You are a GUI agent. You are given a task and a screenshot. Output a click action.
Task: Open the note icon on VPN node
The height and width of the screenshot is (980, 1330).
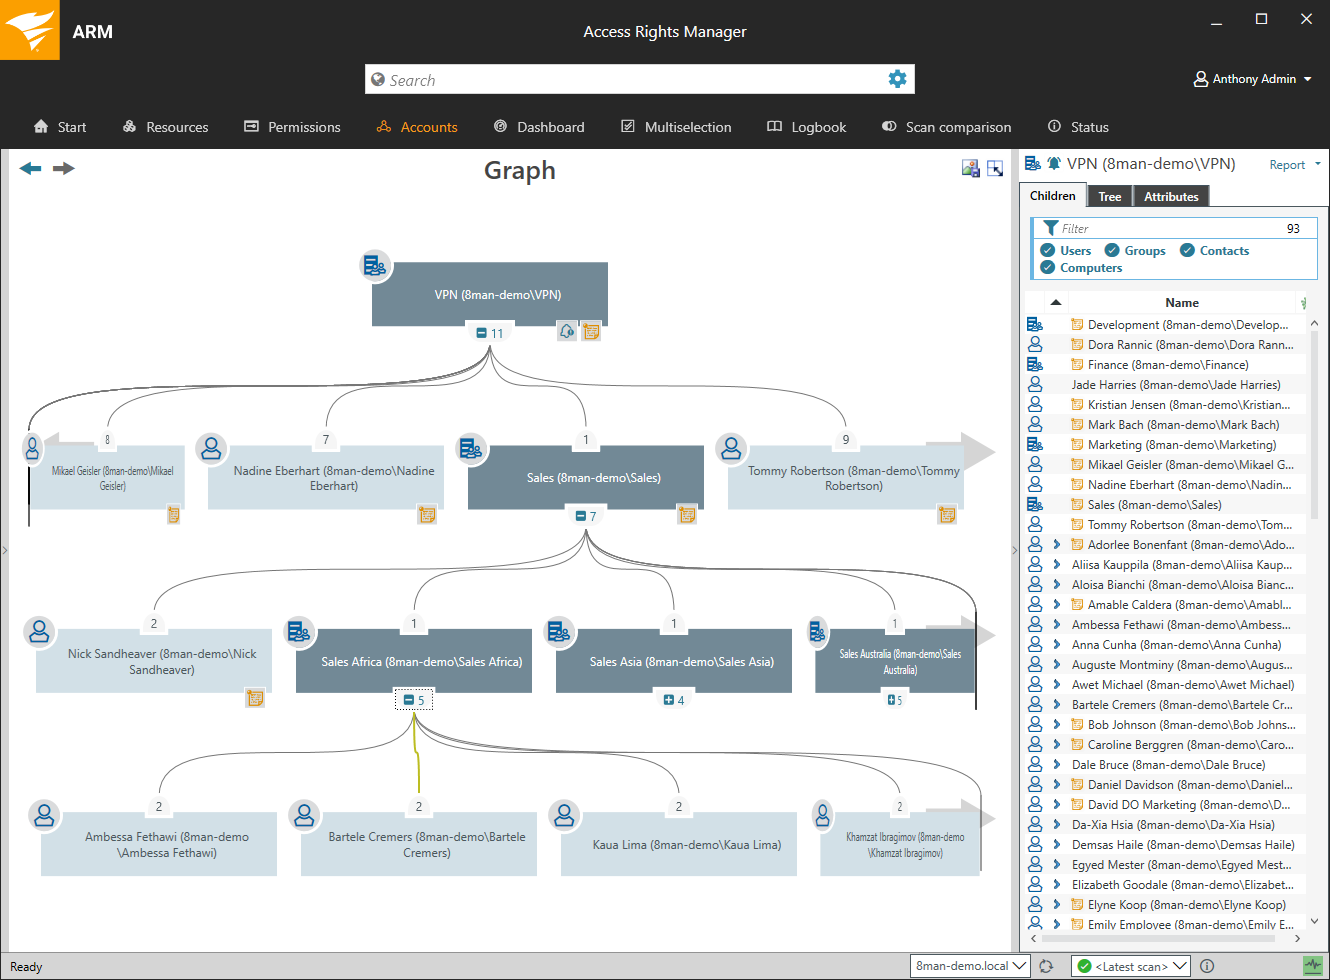[591, 331]
